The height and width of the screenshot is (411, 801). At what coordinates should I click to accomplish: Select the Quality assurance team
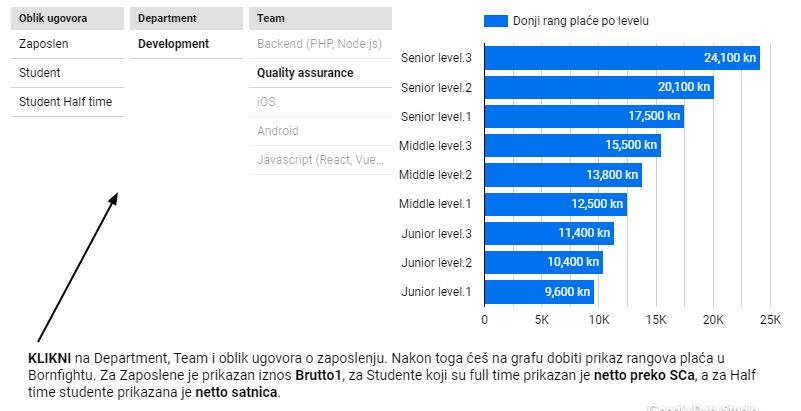tap(320, 73)
